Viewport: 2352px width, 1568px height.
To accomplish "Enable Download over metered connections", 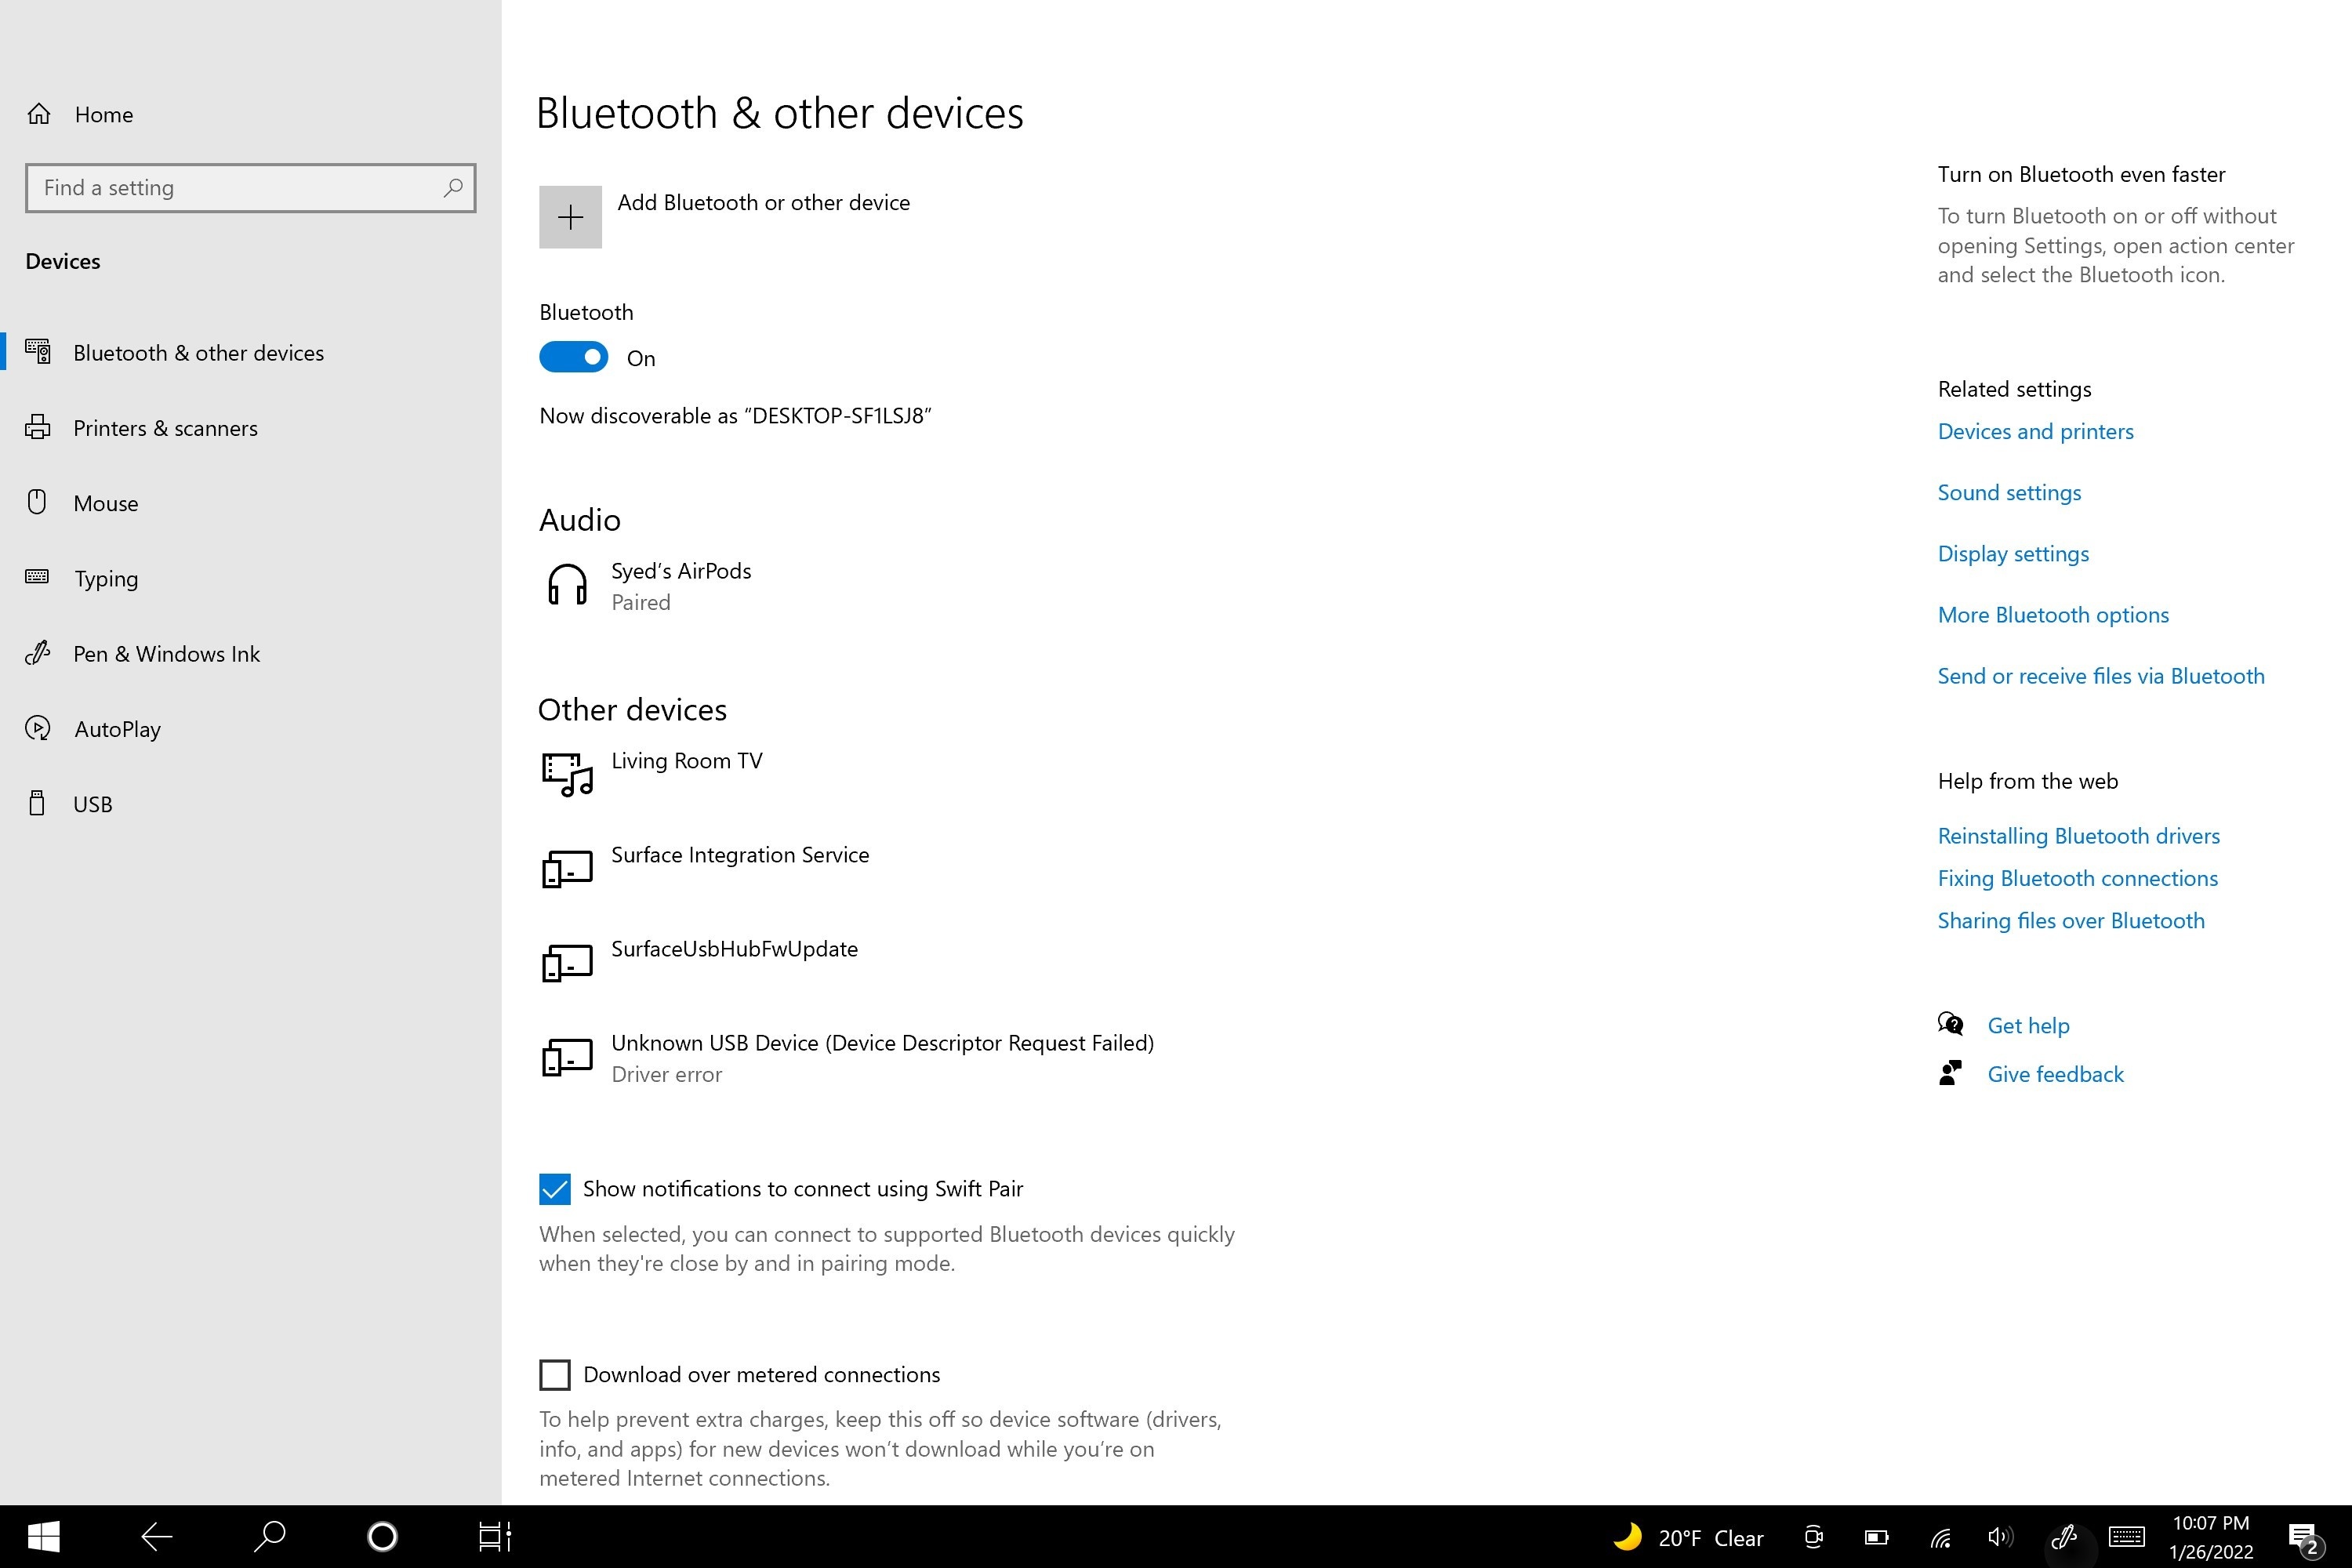I will [x=555, y=1375].
